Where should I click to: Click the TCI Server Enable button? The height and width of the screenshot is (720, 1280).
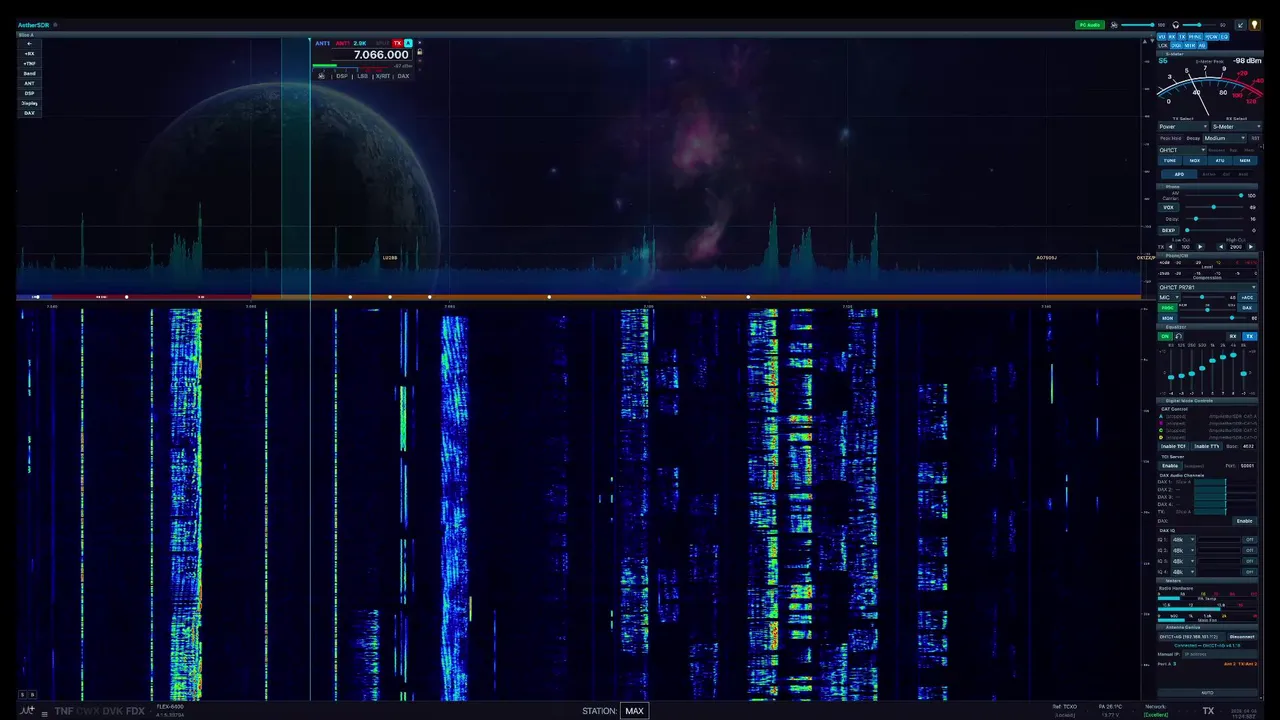(1169, 465)
